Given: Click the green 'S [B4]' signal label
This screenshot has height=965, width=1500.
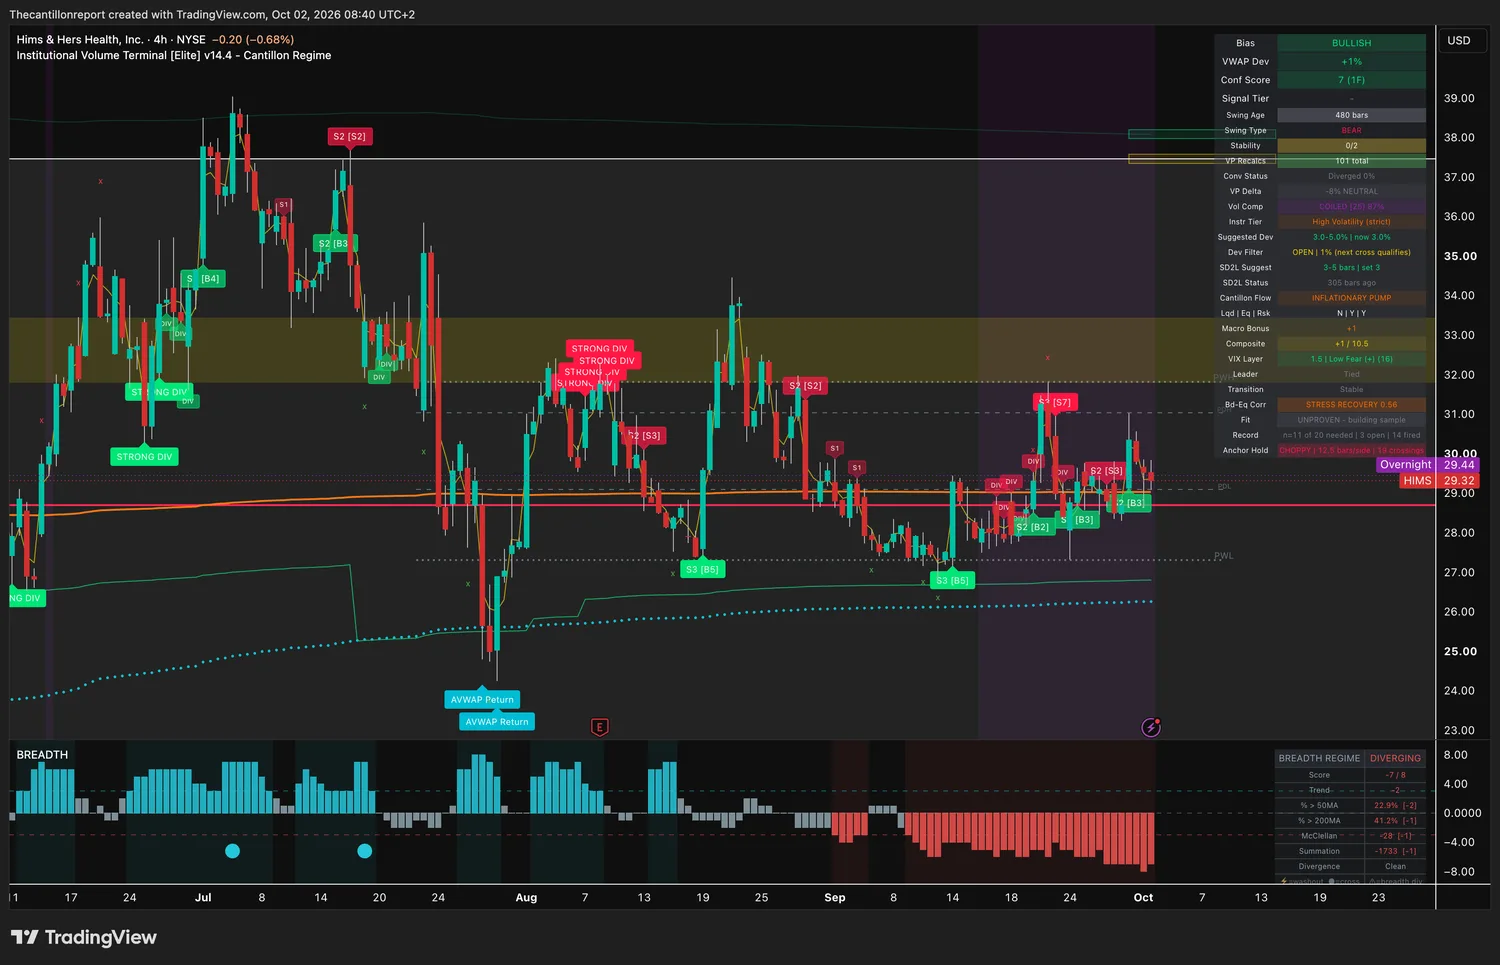Looking at the screenshot, I should tap(203, 278).
